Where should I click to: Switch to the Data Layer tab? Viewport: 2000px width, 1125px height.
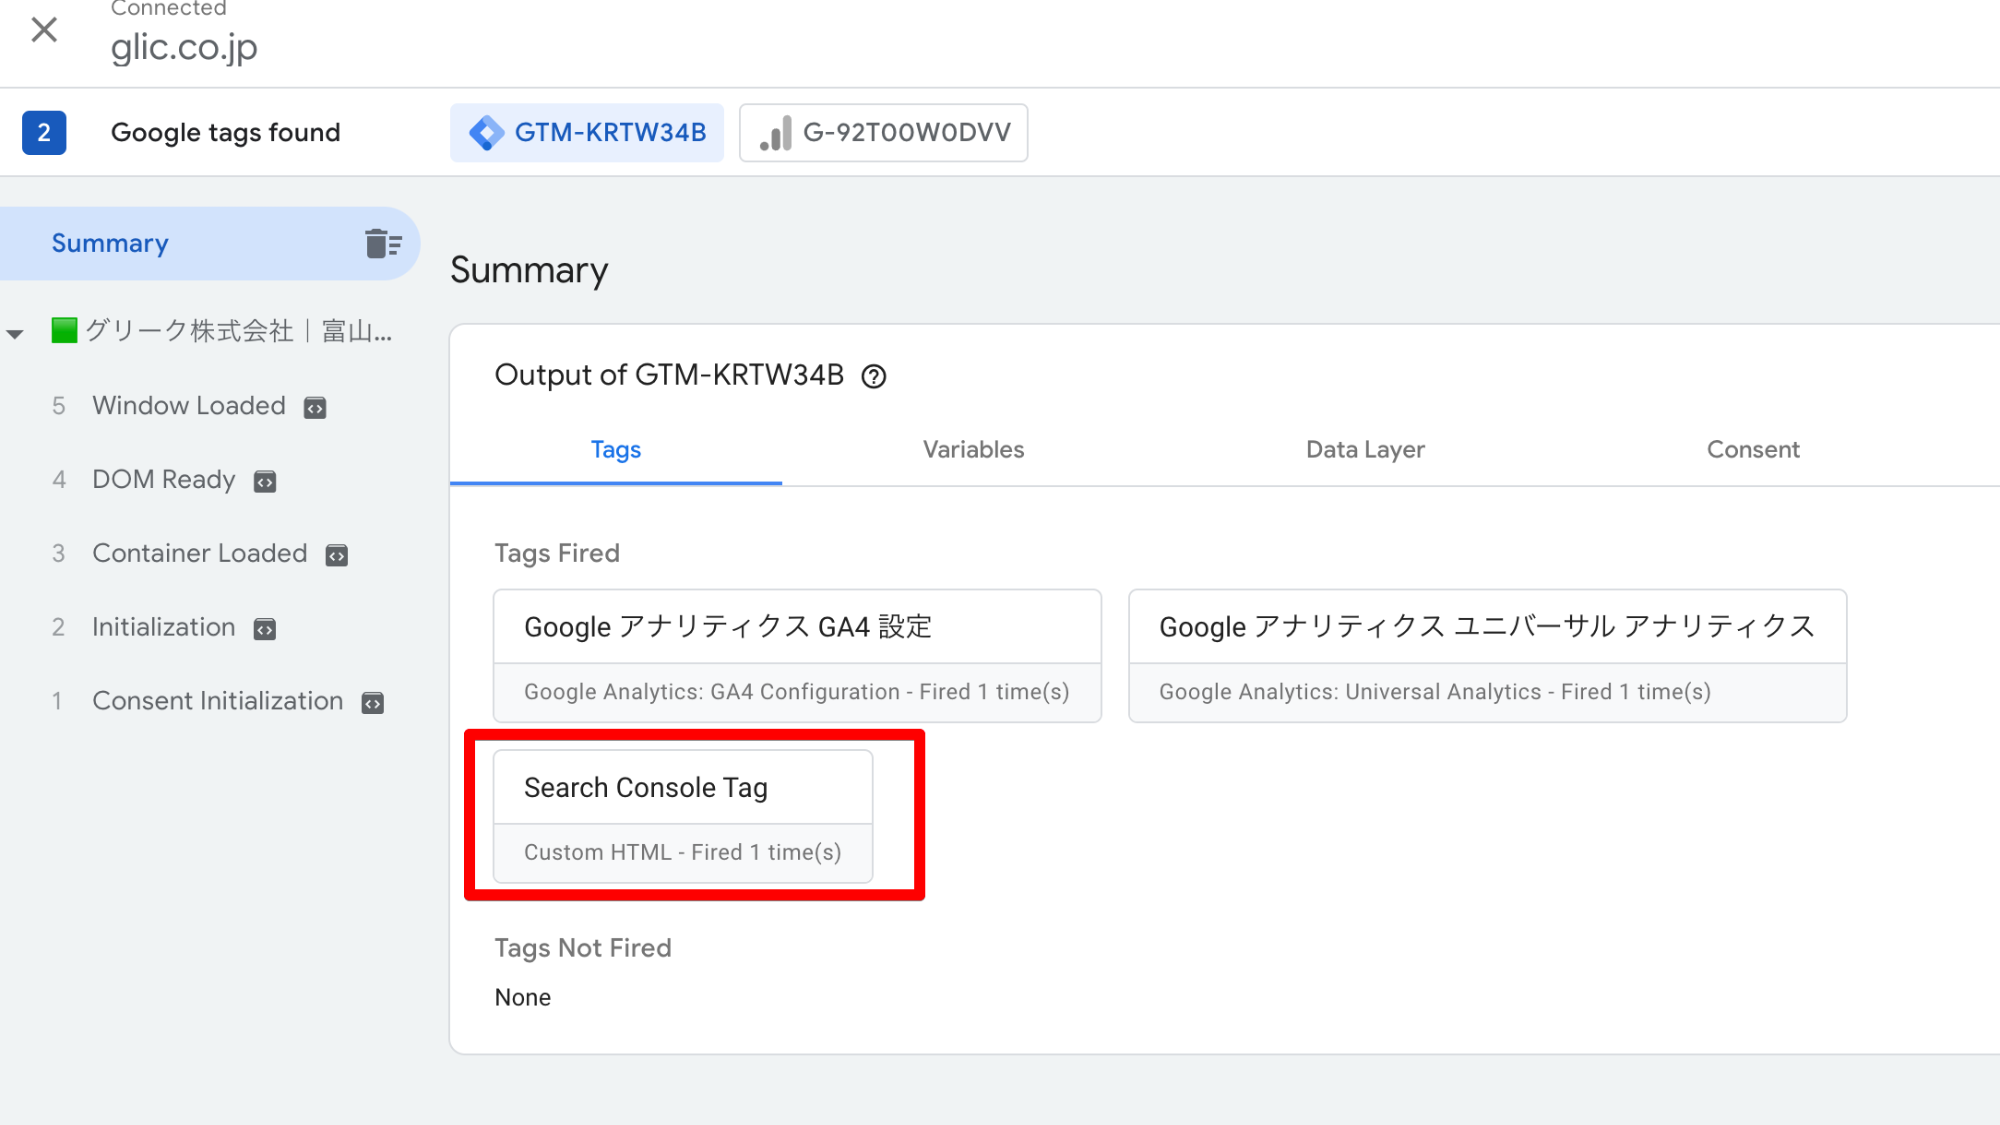1365,450
